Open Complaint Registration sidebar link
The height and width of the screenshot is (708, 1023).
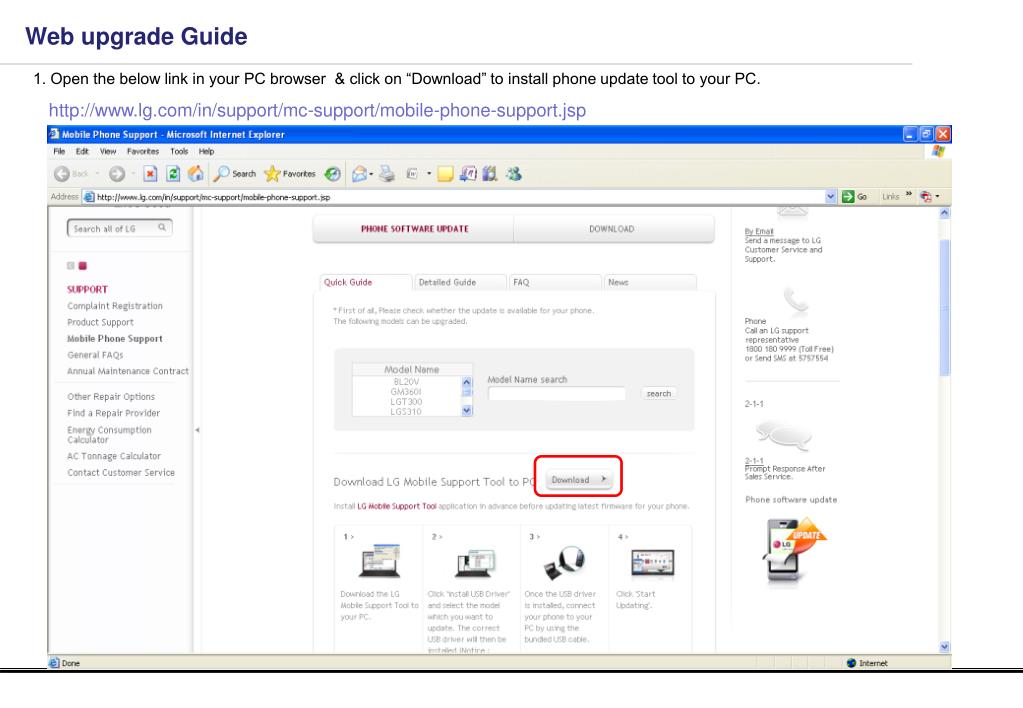click(115, 306)
